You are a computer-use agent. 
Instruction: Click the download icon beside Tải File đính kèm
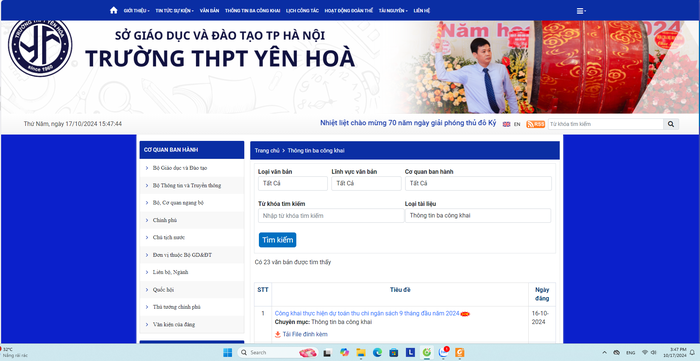click(x=278, y=334)
